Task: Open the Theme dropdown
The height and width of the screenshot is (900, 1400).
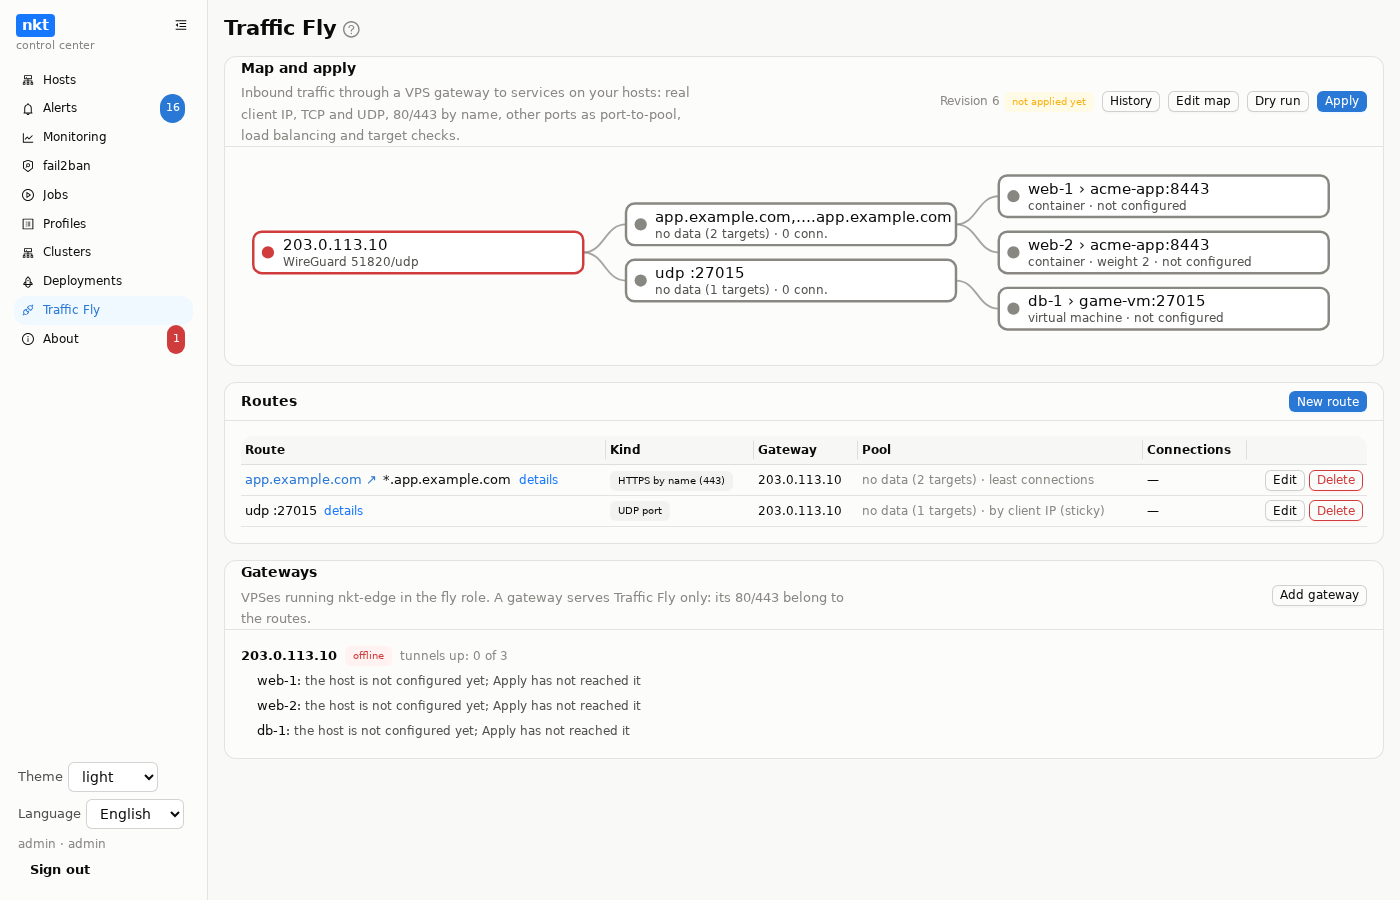Action: (x=113, y=777)
